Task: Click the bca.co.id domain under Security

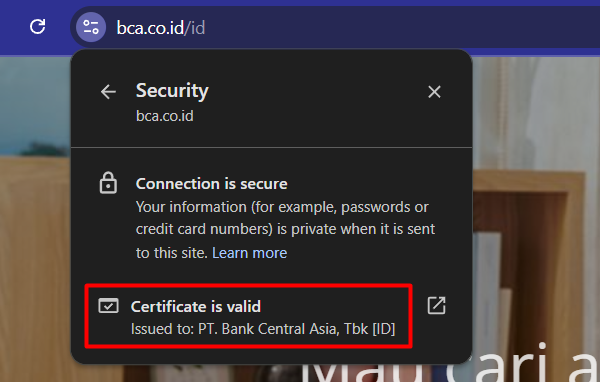Action: pyautogui.click(x=165, y=116)
